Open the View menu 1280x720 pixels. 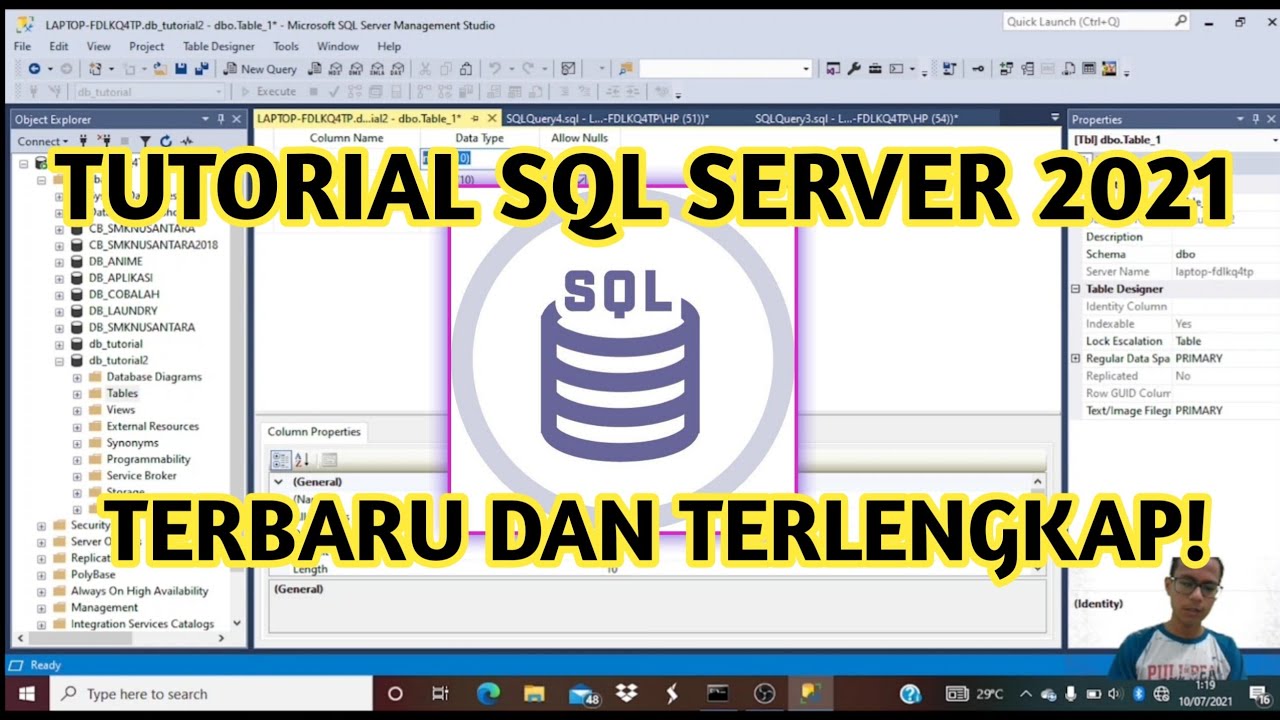99,46
